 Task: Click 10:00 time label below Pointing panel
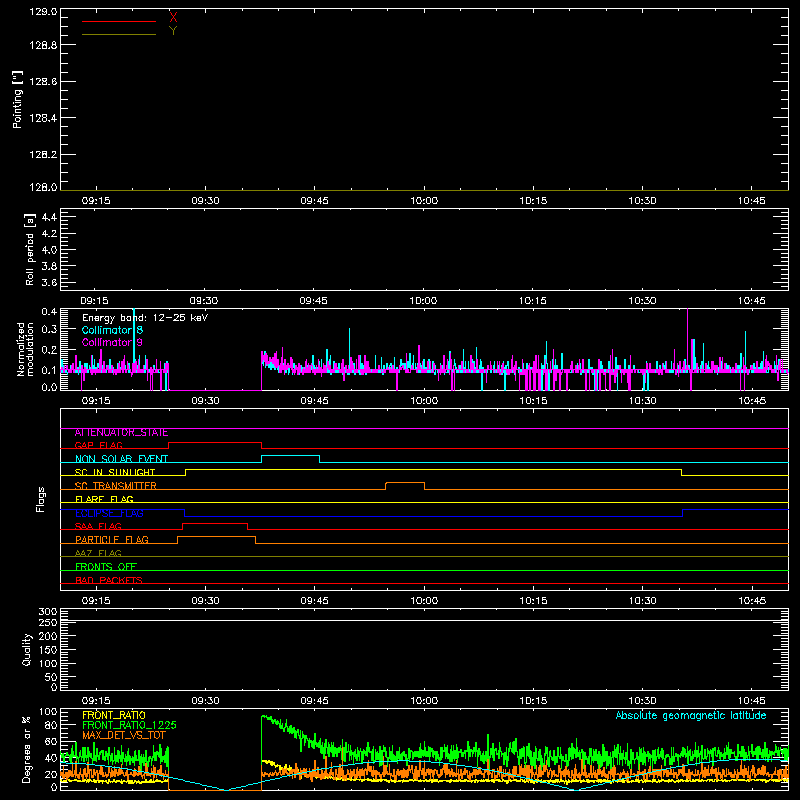pos(424,201)
